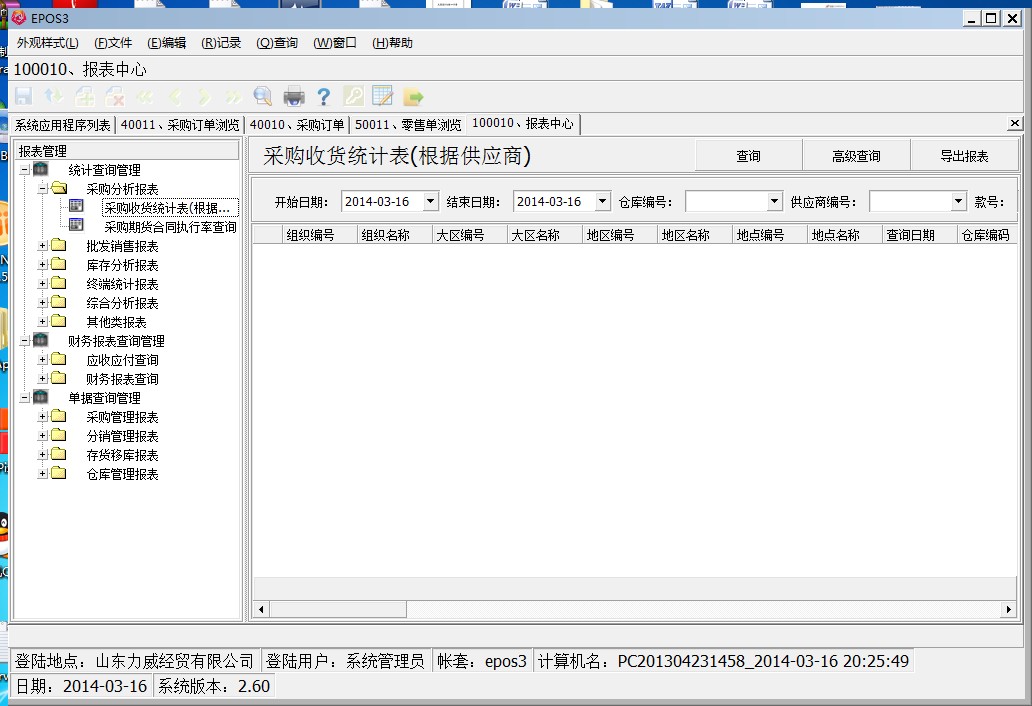The height and width of the screenshot is (706, 1032).
Task: Click the notepad edit toolbar icon
Action: point(382,96)
